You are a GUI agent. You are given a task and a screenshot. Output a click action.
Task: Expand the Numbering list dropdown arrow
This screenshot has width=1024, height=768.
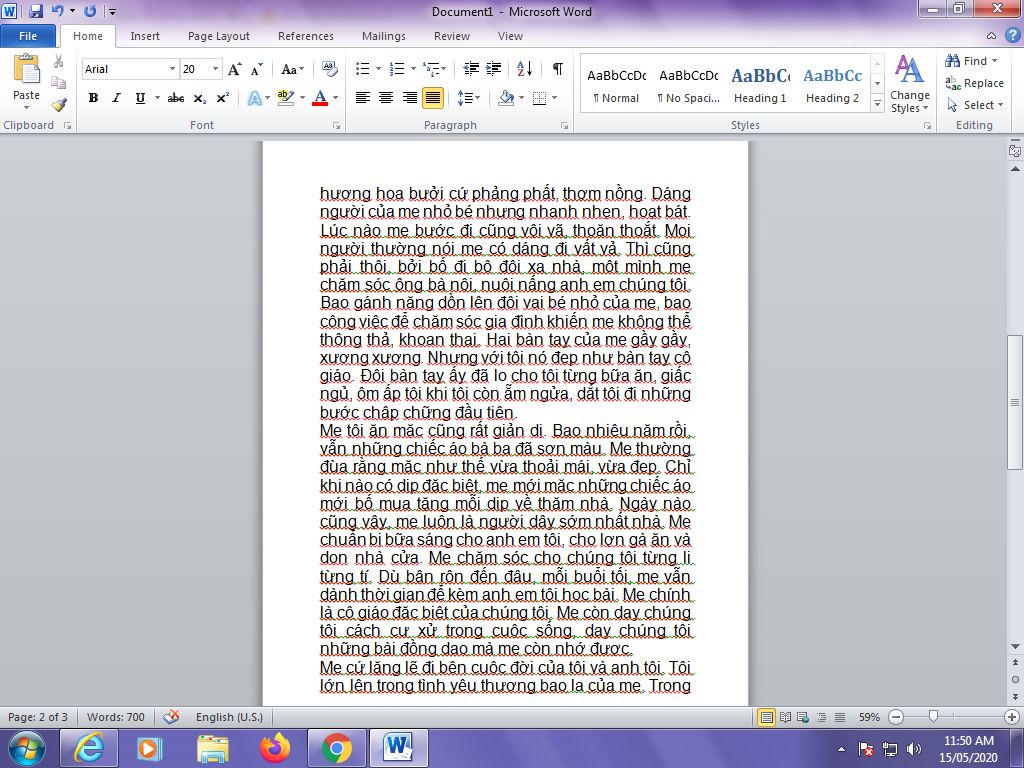(413, 69)
